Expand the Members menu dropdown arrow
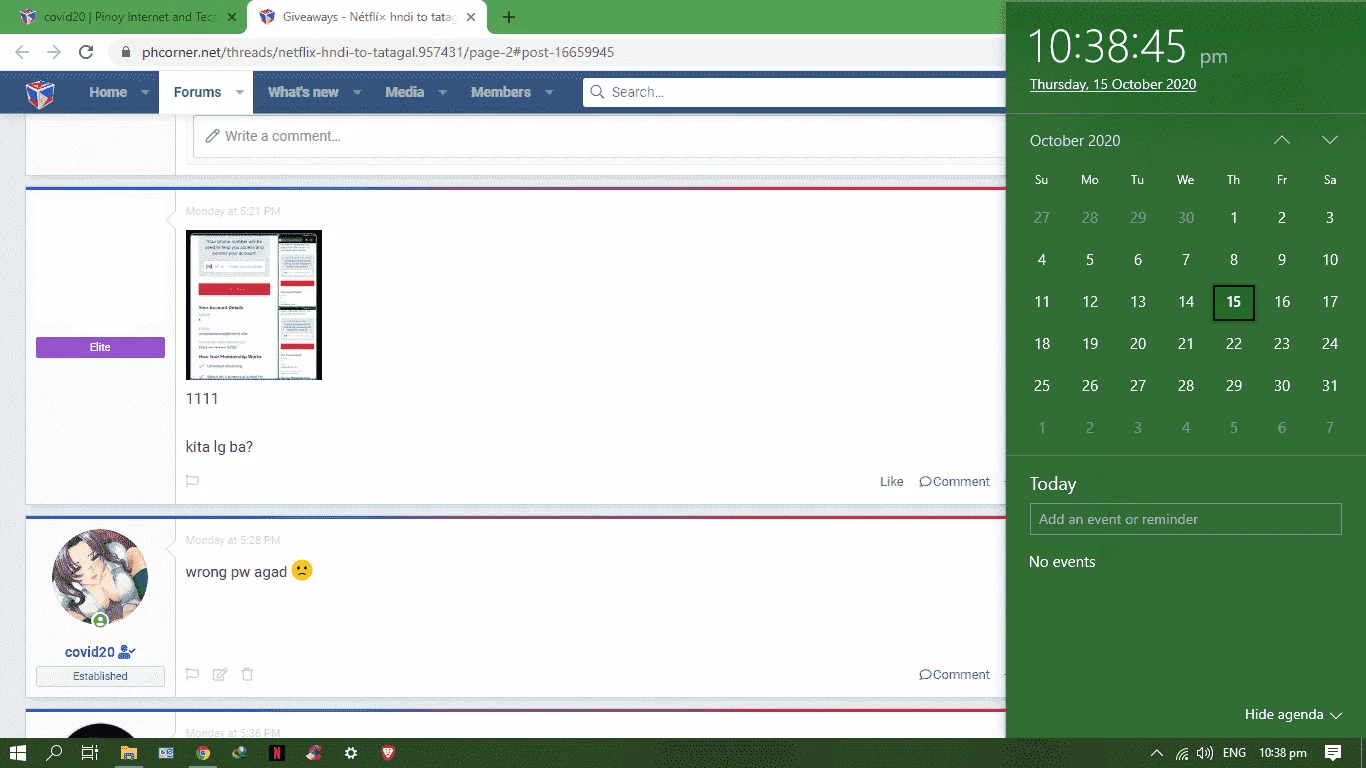This screenshot has height=768, width=1366. tap(549, 92)
